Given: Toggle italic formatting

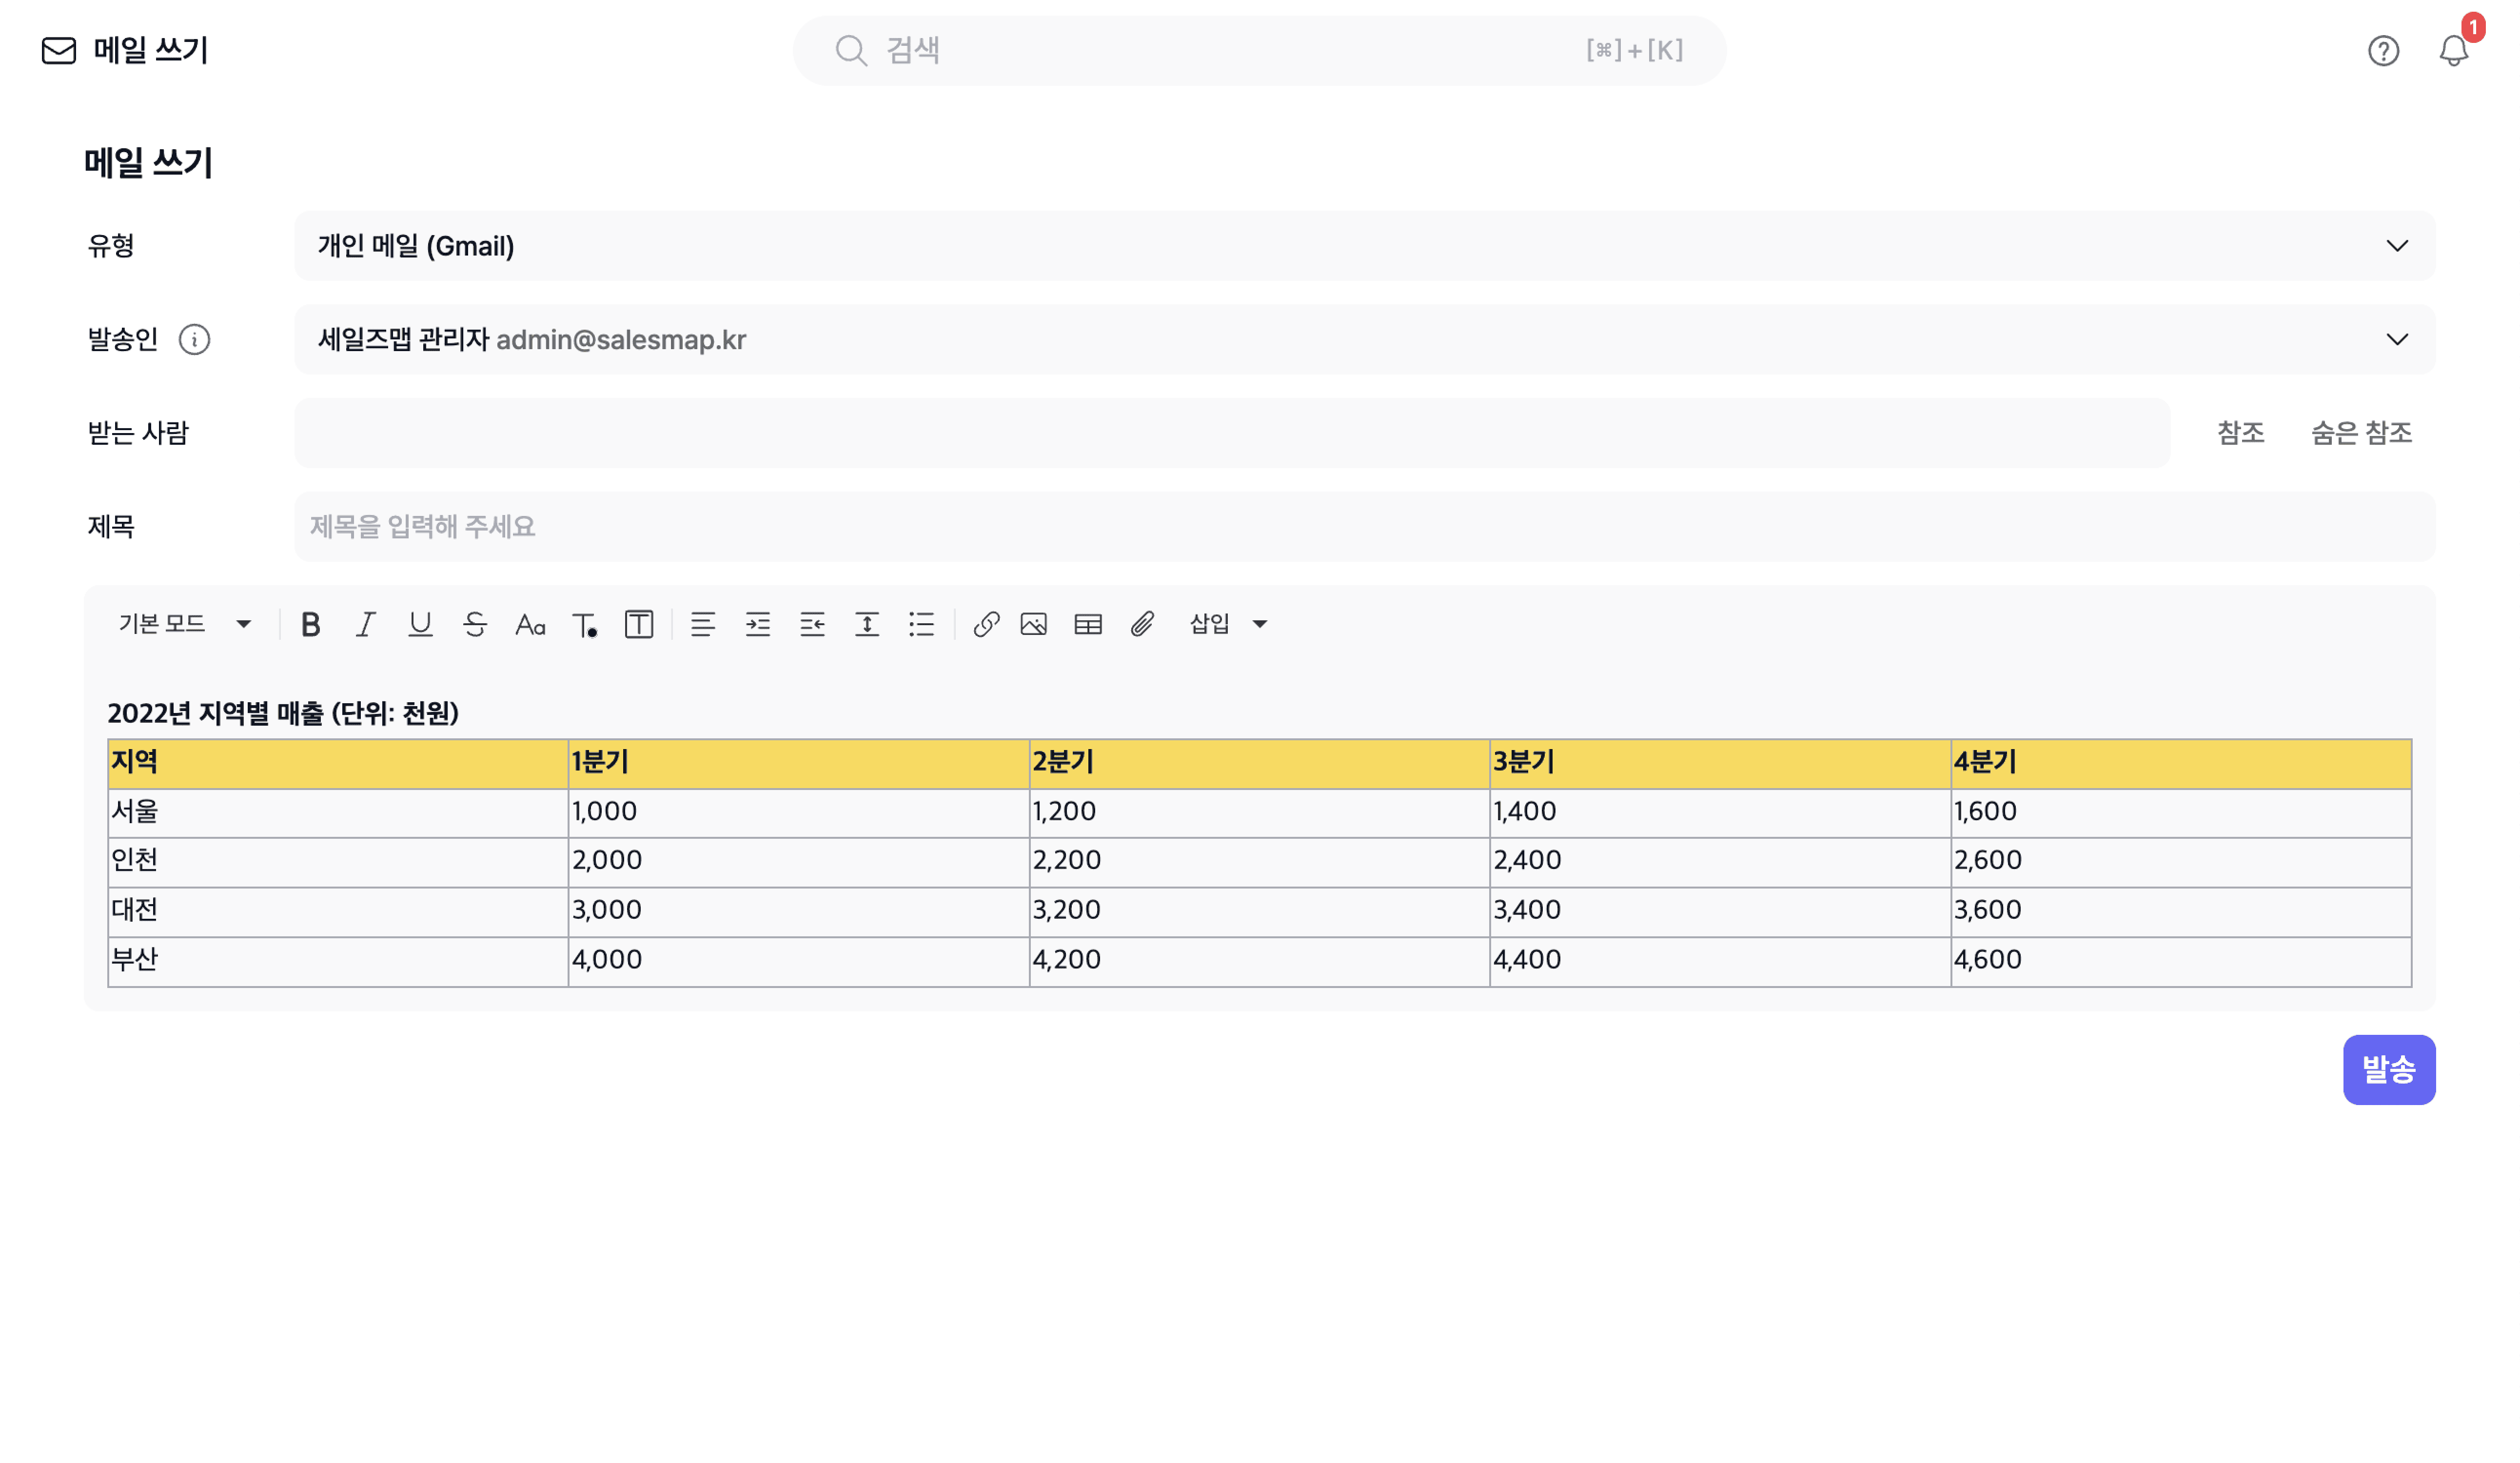Looking at the screenshot, I should 366,624.
